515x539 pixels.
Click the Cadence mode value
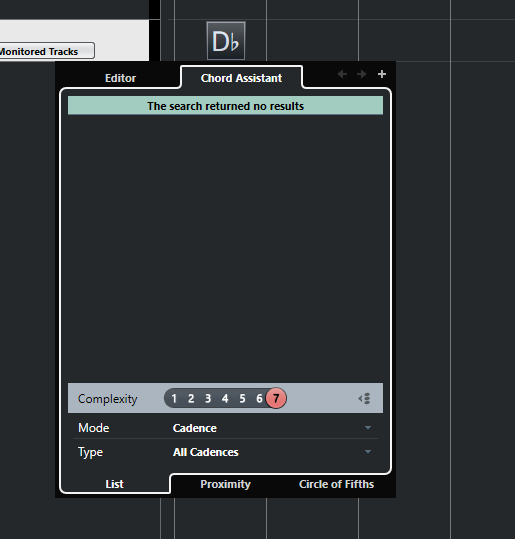[195, 428]
